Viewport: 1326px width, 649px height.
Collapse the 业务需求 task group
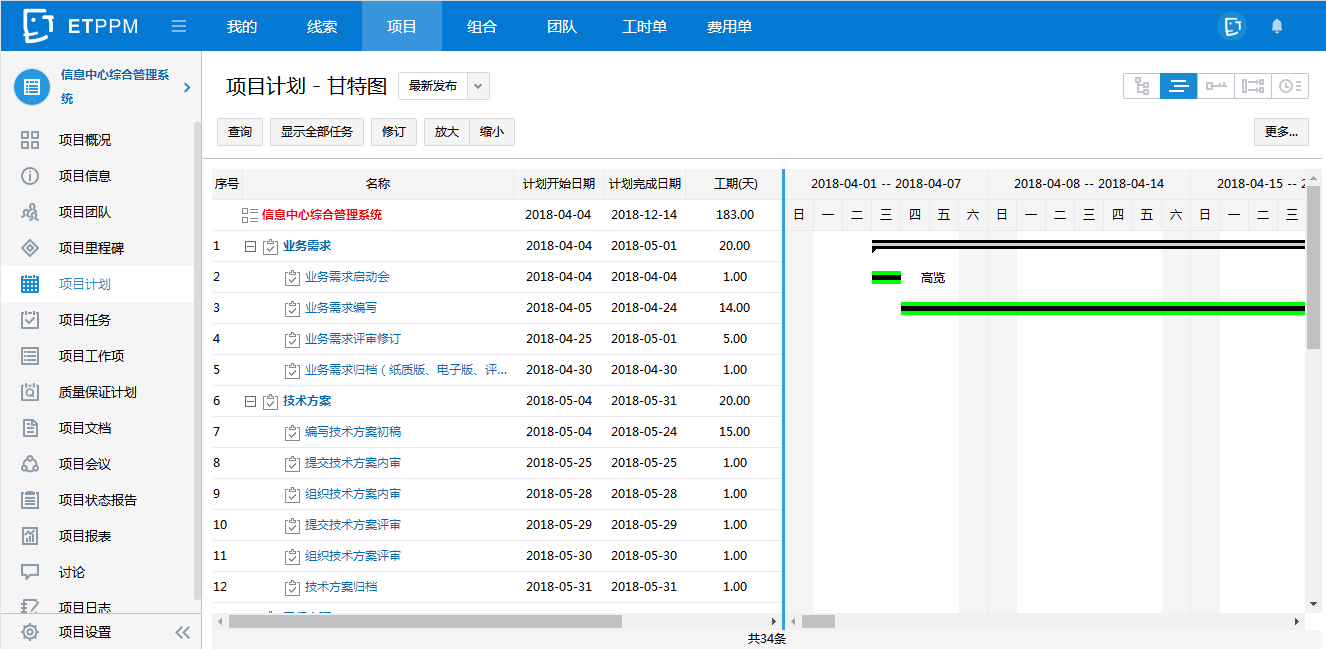click(x=250, y=246)
